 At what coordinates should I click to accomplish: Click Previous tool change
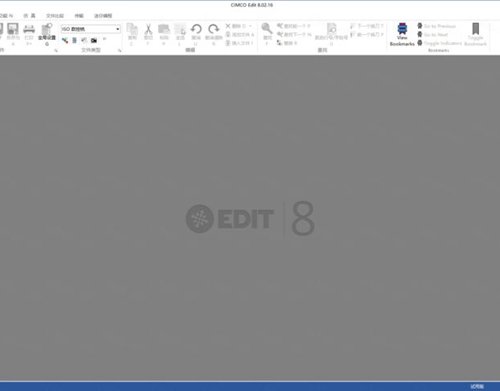point(367,35)
